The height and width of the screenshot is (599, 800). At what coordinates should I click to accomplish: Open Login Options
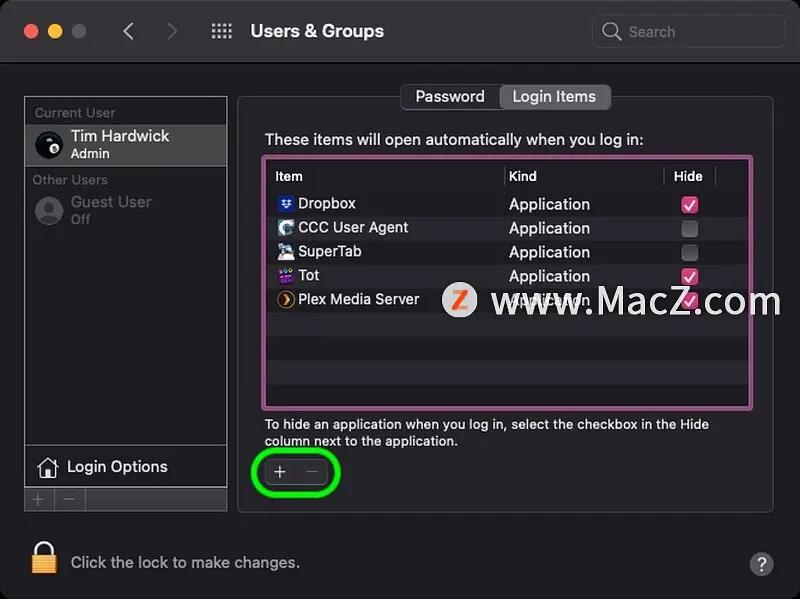click(126, 466)
